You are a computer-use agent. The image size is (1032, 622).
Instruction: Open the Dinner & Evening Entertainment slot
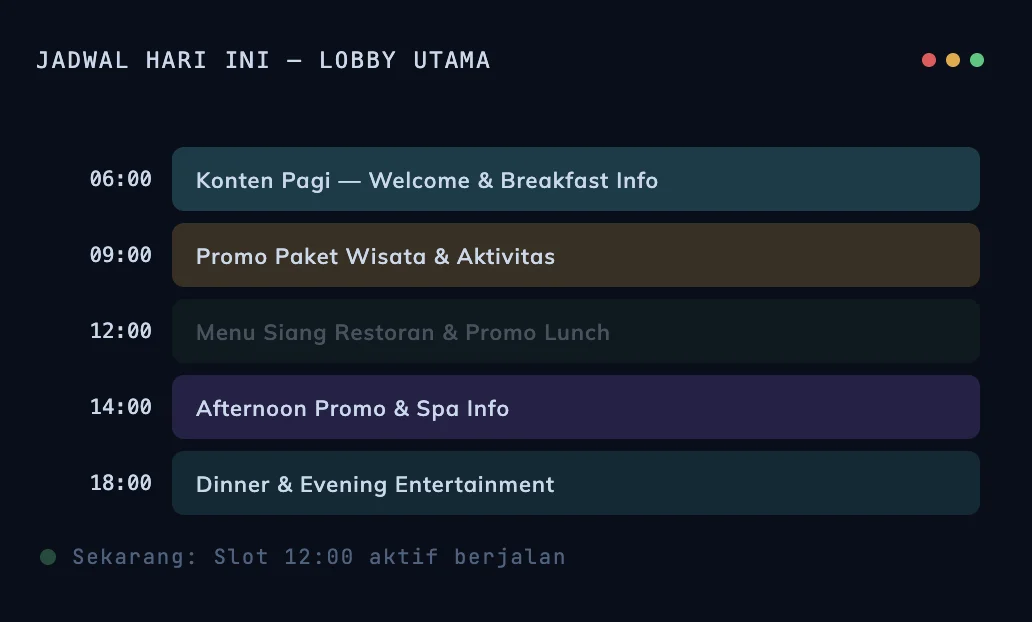(575, 484)
